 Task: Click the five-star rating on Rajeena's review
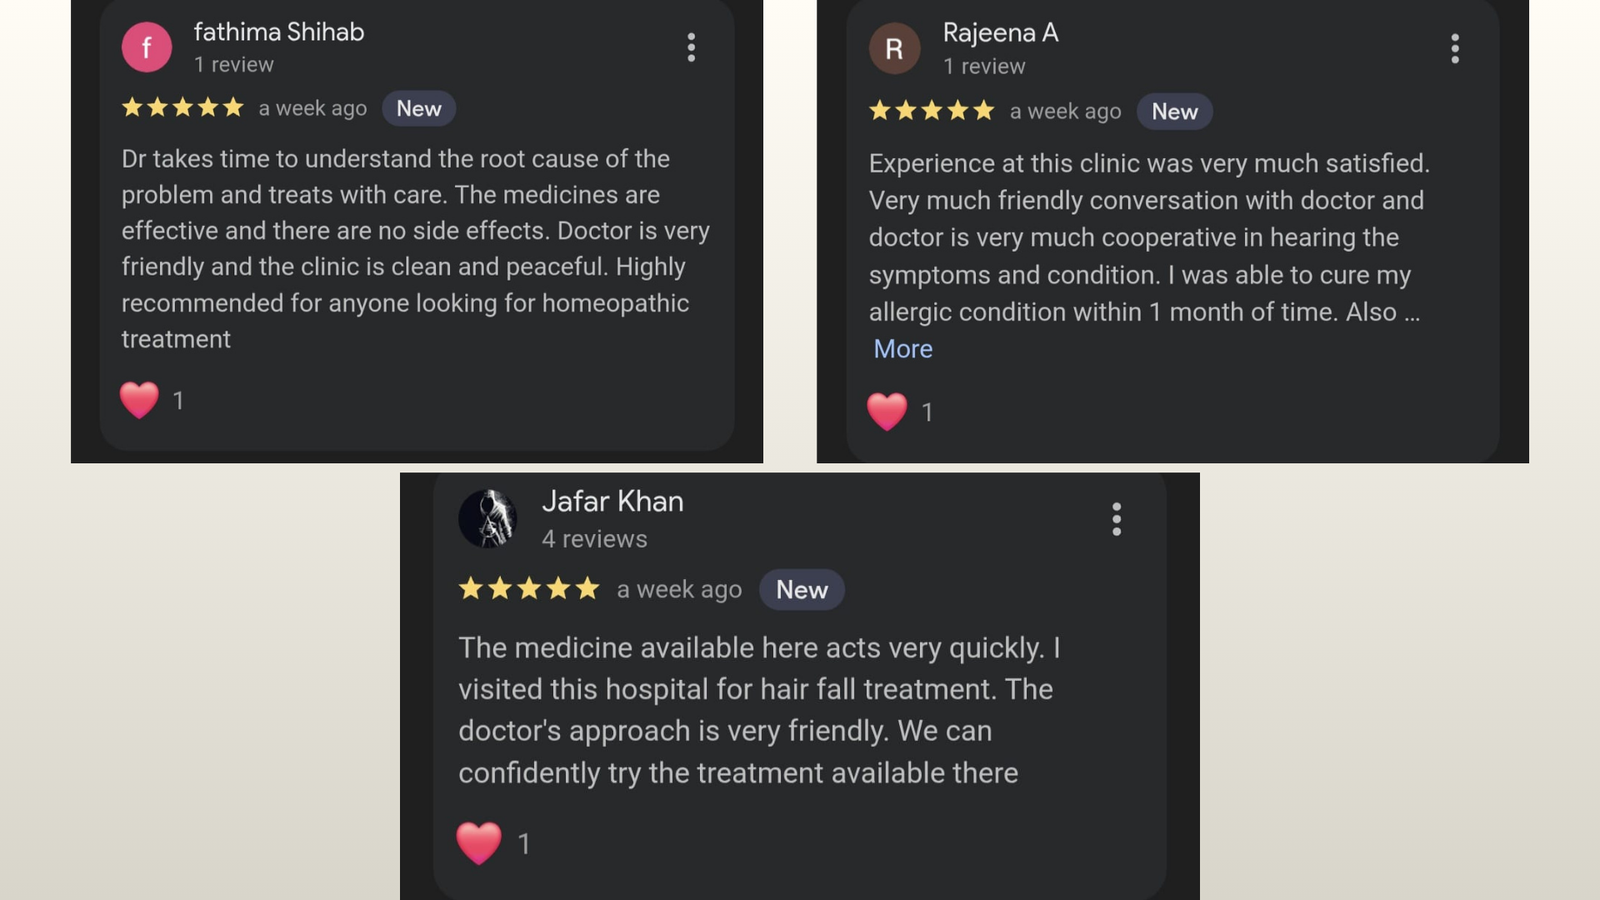[x=931, y=111]
